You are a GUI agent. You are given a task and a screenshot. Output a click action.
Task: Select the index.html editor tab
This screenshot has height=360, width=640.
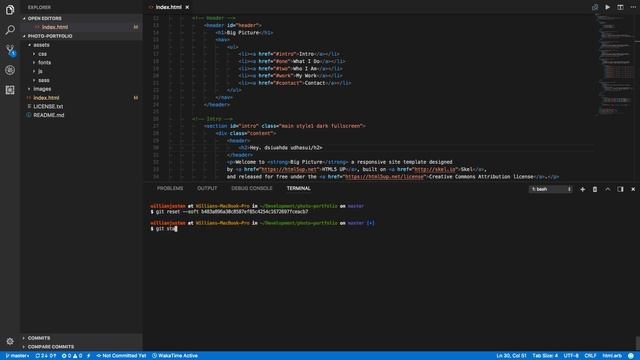[168, 7]
